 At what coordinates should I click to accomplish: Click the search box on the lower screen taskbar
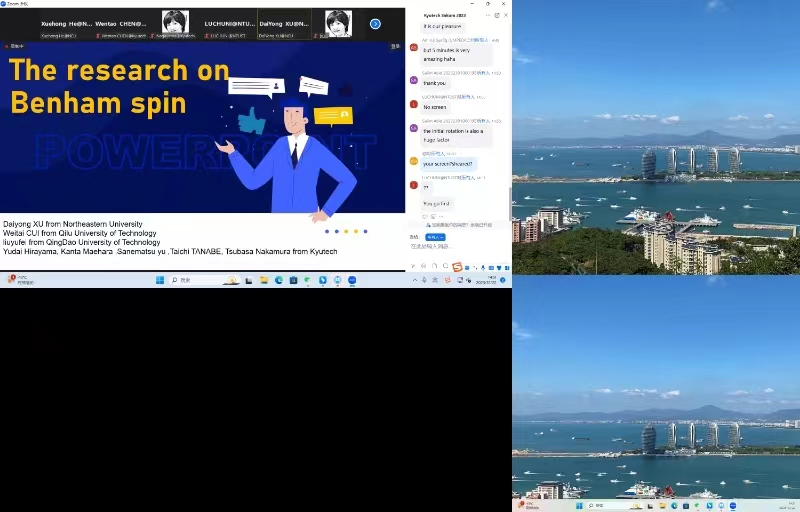click(x=615, y=506)
